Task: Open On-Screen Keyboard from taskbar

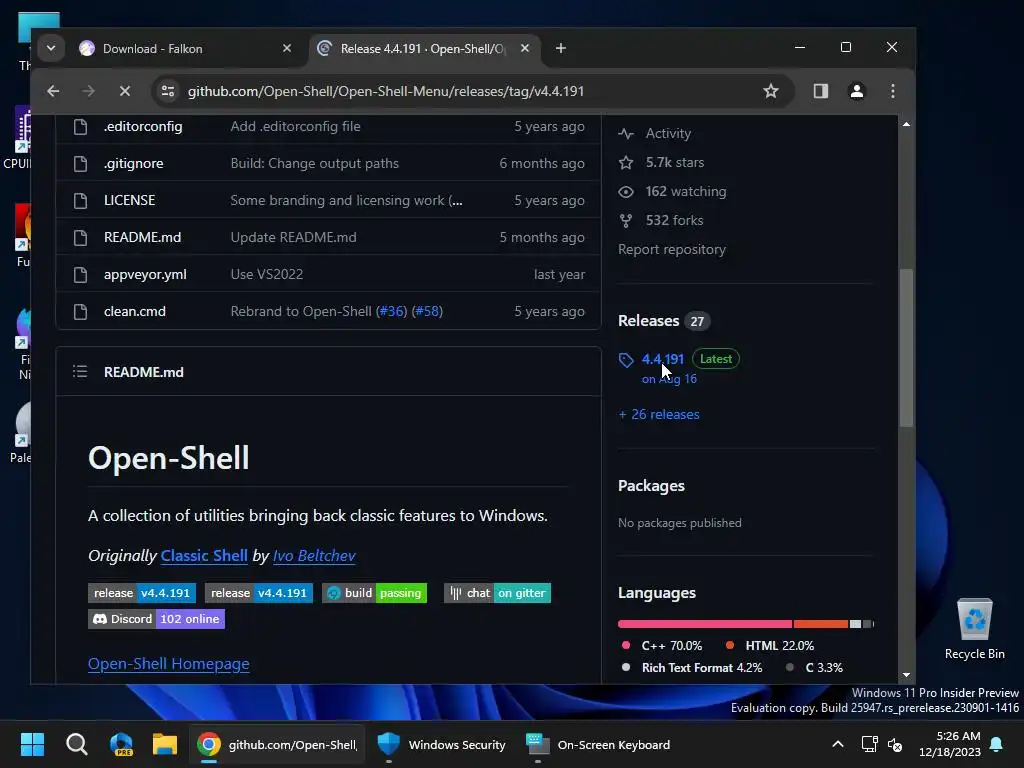Action: [598, 744]
